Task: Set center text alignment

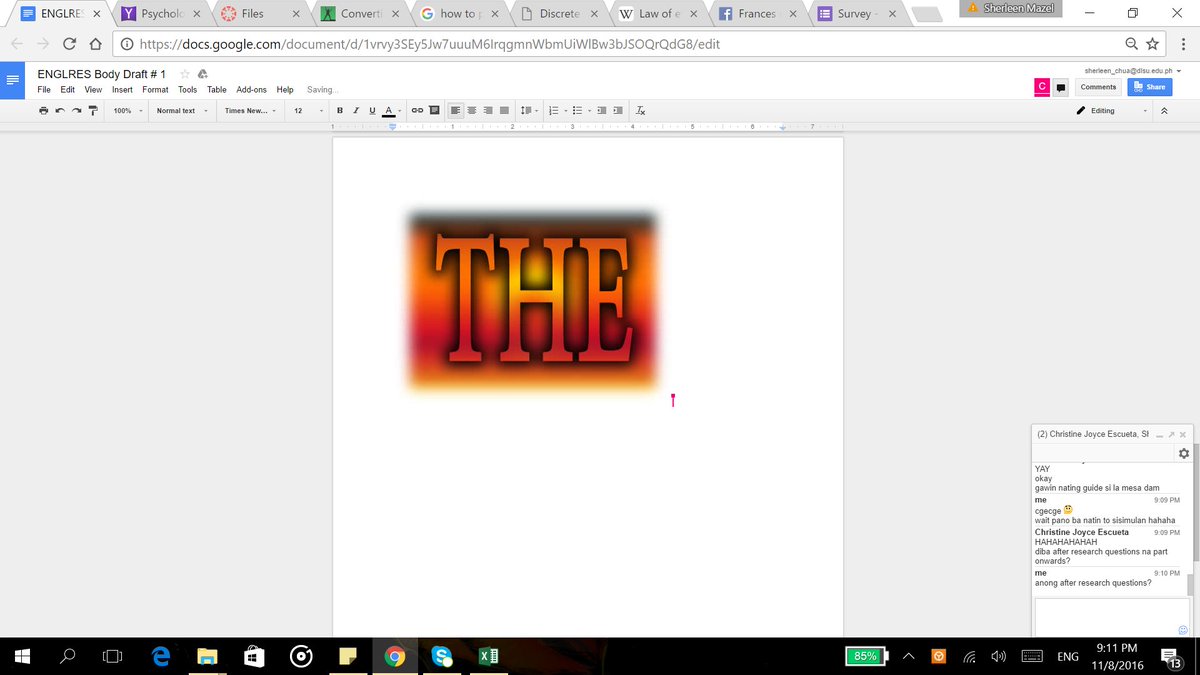Action: pyautogui.click(x=471, y=111)
